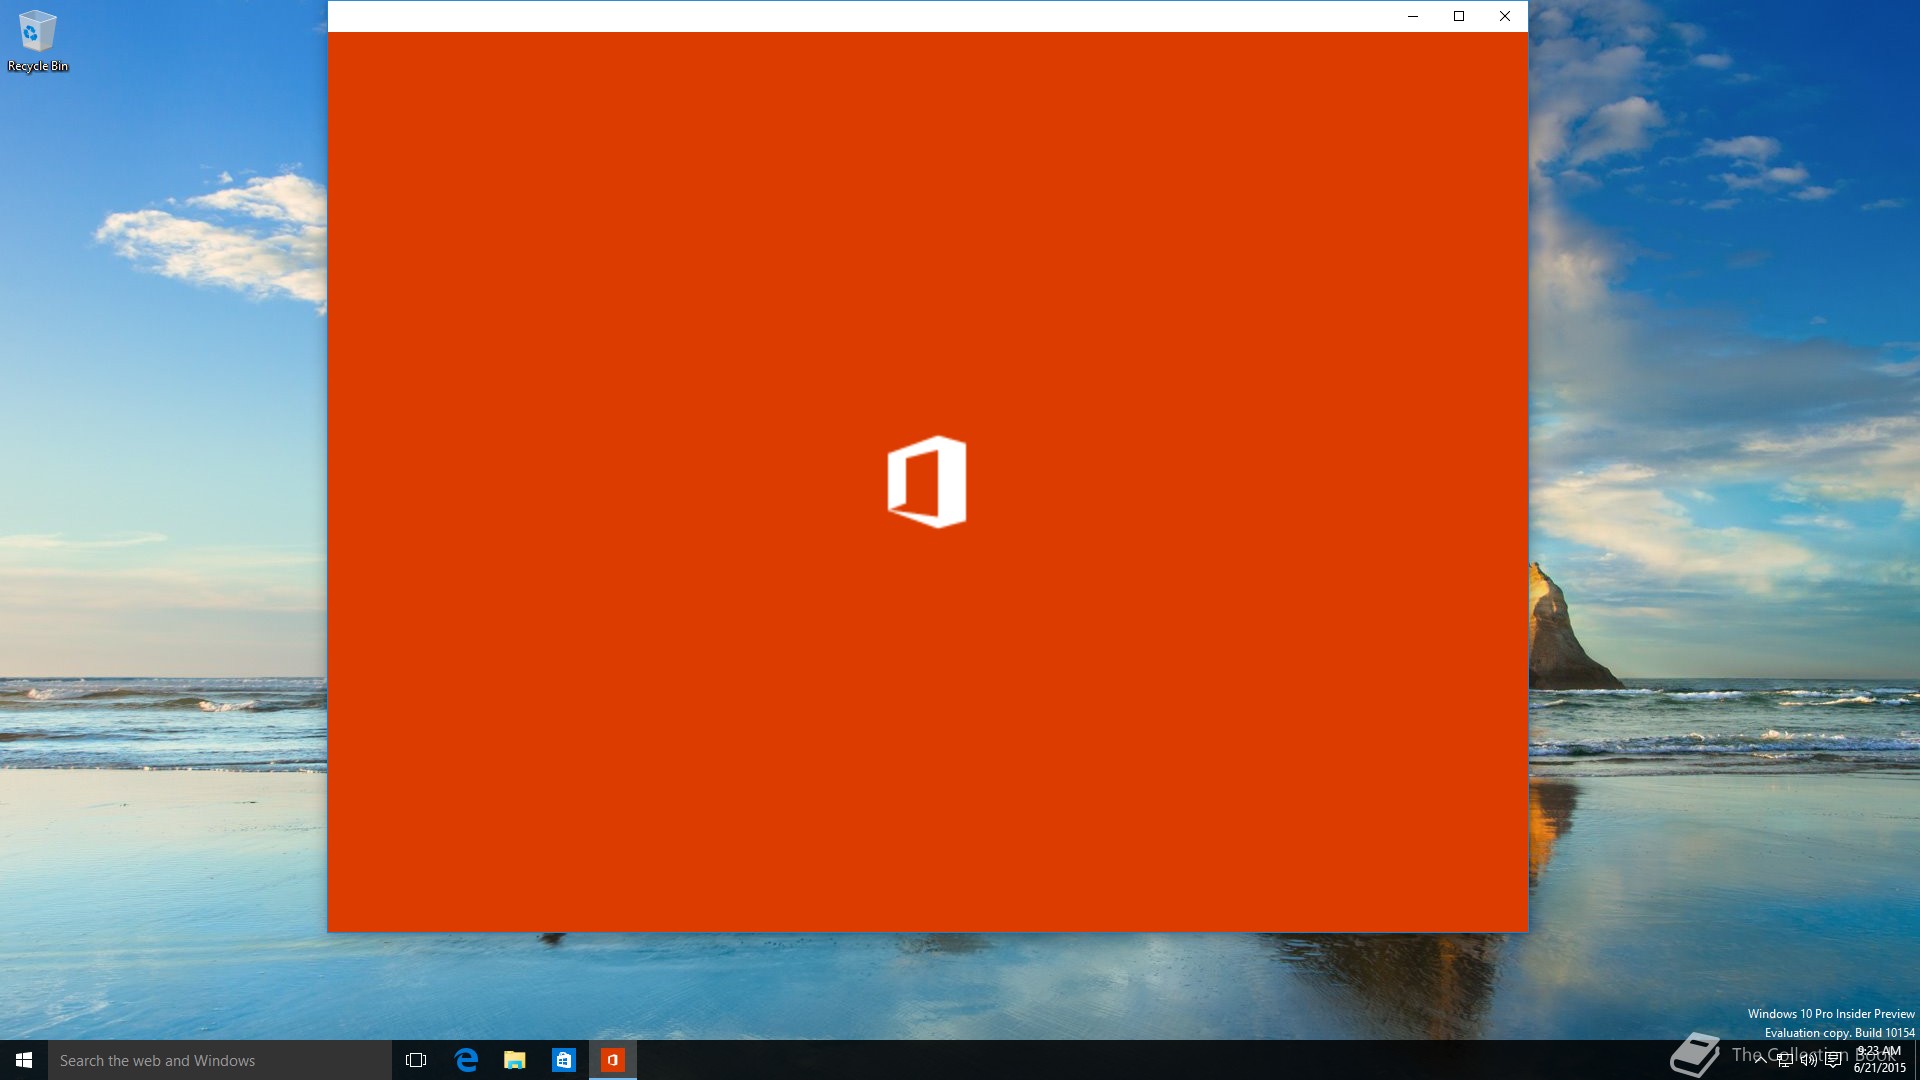
Task: Open the Windows Start menu
Action: click(x=24, y=1060)
